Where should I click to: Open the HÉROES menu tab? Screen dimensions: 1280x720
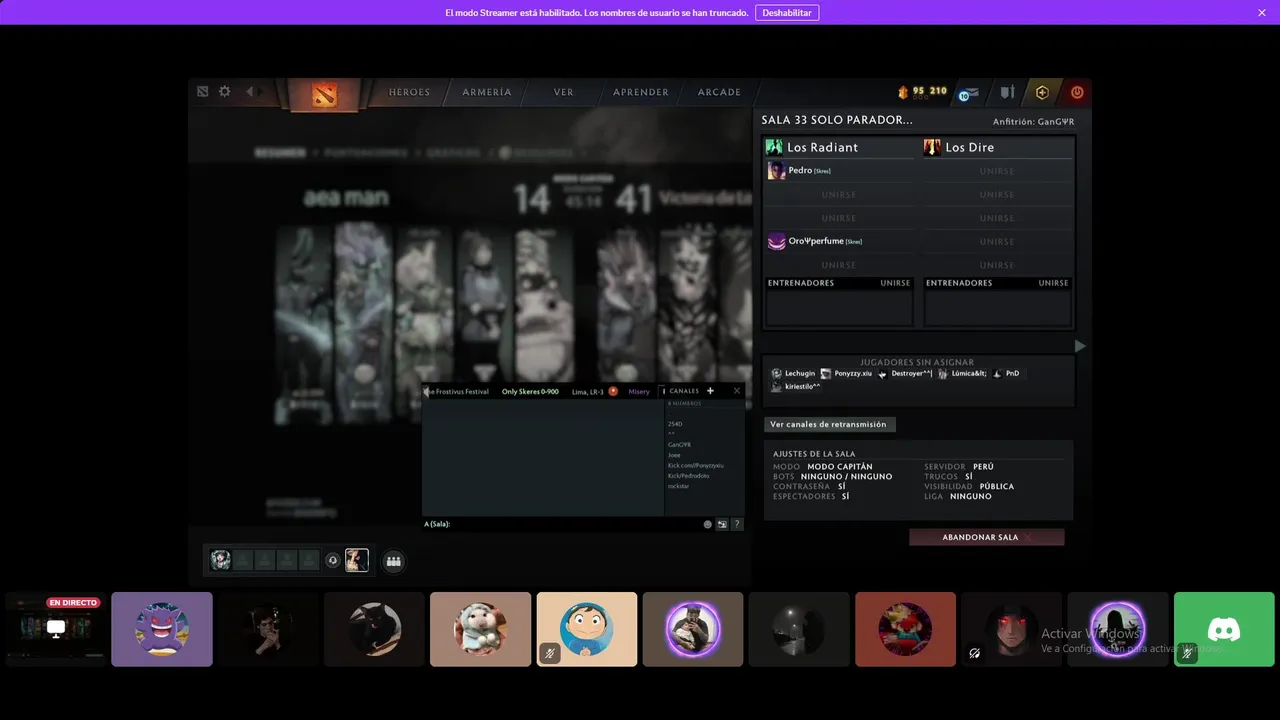point(409,92)
